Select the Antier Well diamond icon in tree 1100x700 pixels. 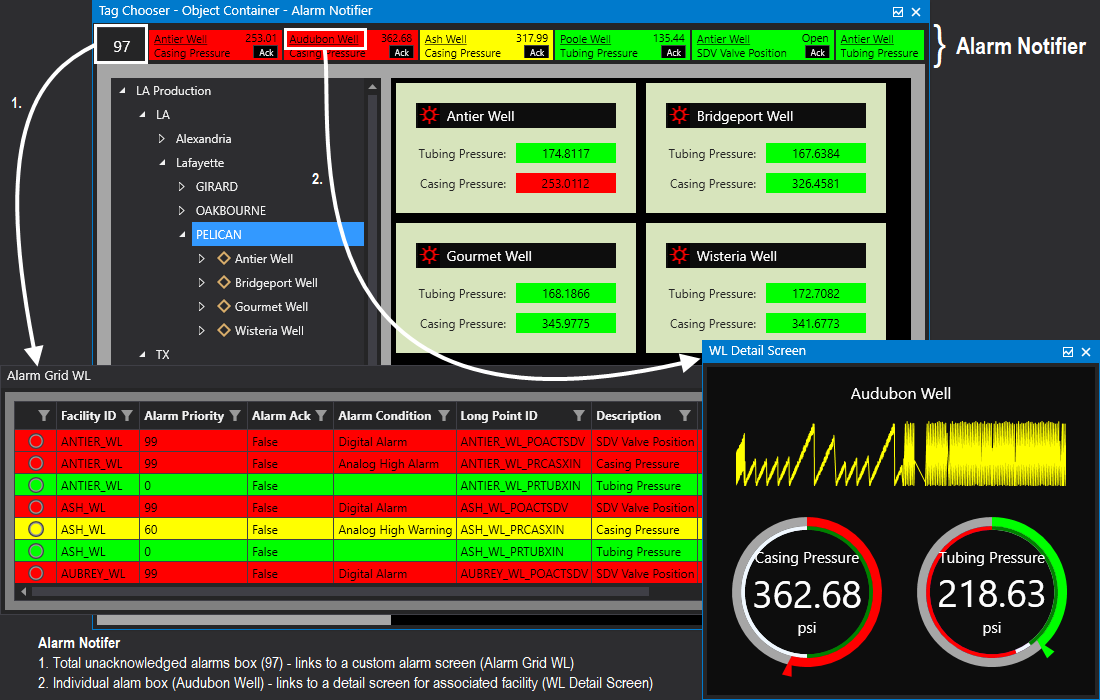[224, 258]
